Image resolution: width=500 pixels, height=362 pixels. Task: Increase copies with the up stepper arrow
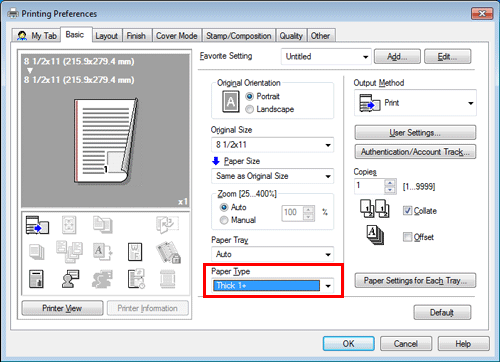pyautogui.click(x=390, y=183)
